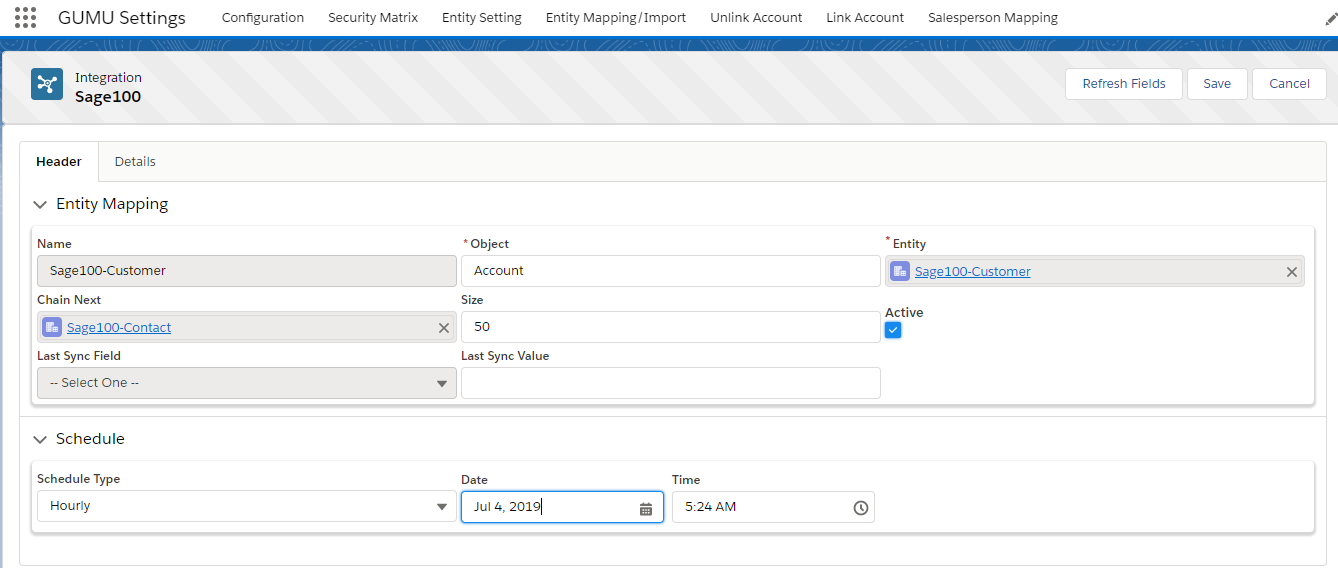Switch to the Details tab
Viewport: 1338px width, 568px height.
pos(135,161)
